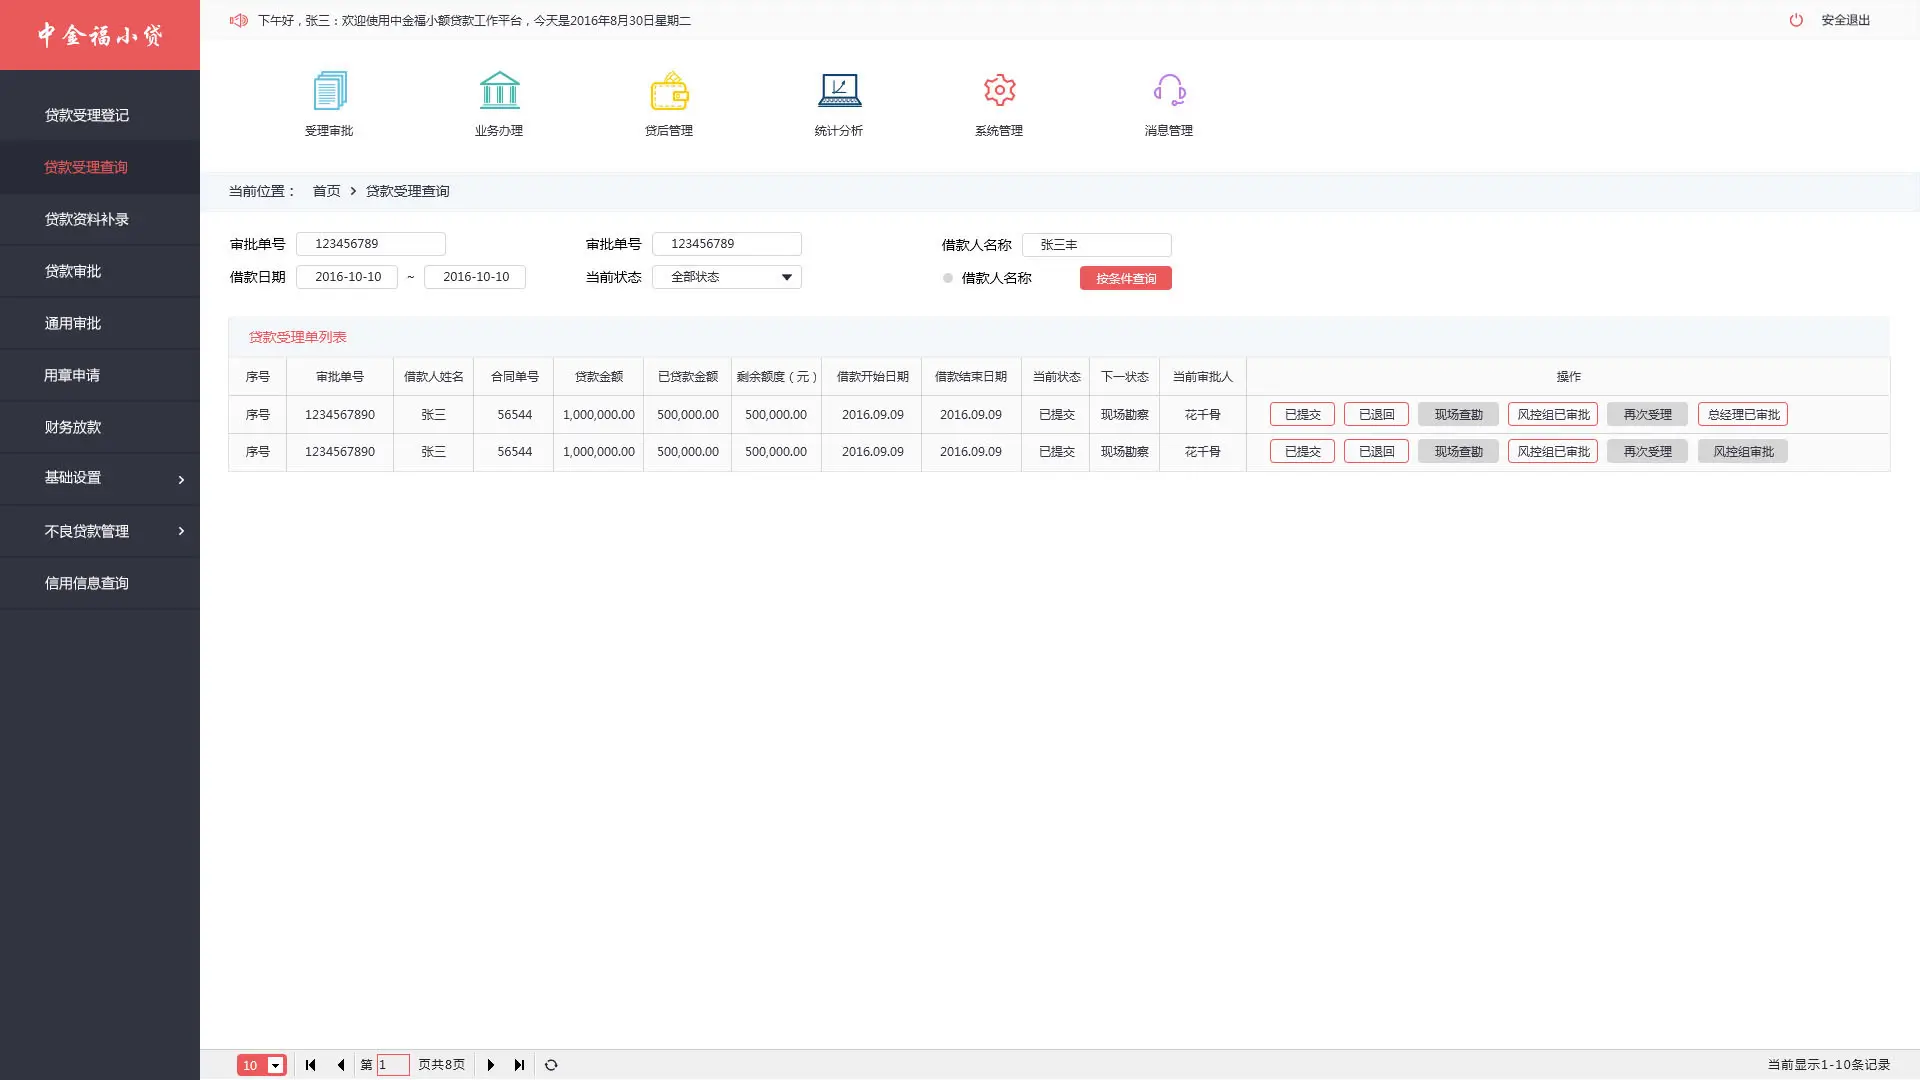The image size is (1920, 1080).
Task: Go to next page in pager
Action: point(491,1065)
